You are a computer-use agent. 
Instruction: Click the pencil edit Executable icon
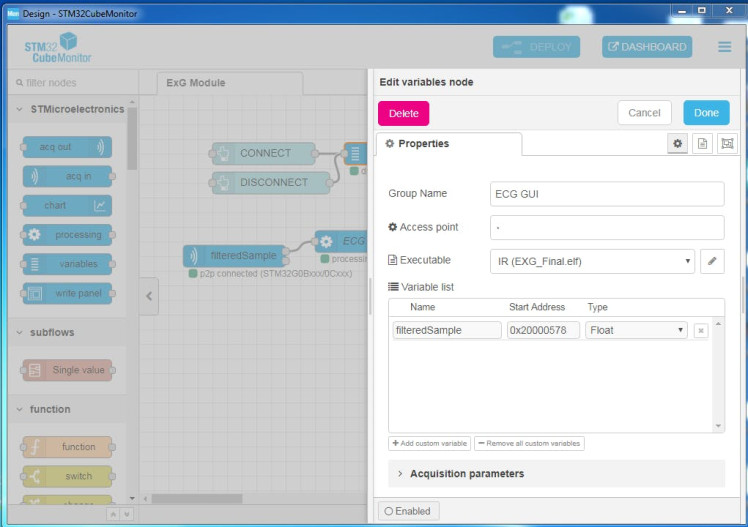coord(712,261)
